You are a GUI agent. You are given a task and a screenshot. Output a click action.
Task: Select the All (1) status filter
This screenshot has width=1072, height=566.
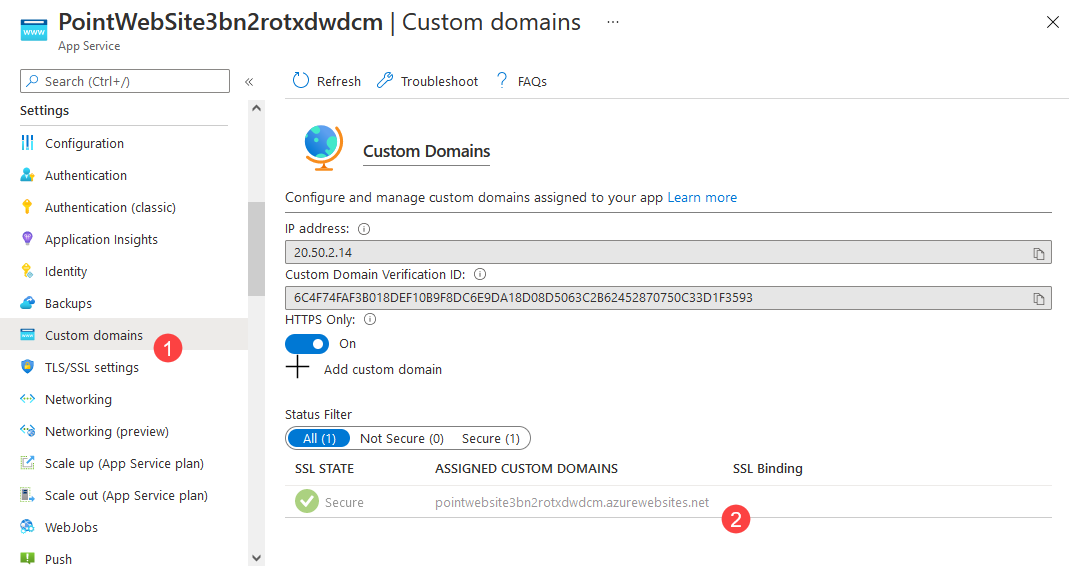coord(319,438)
